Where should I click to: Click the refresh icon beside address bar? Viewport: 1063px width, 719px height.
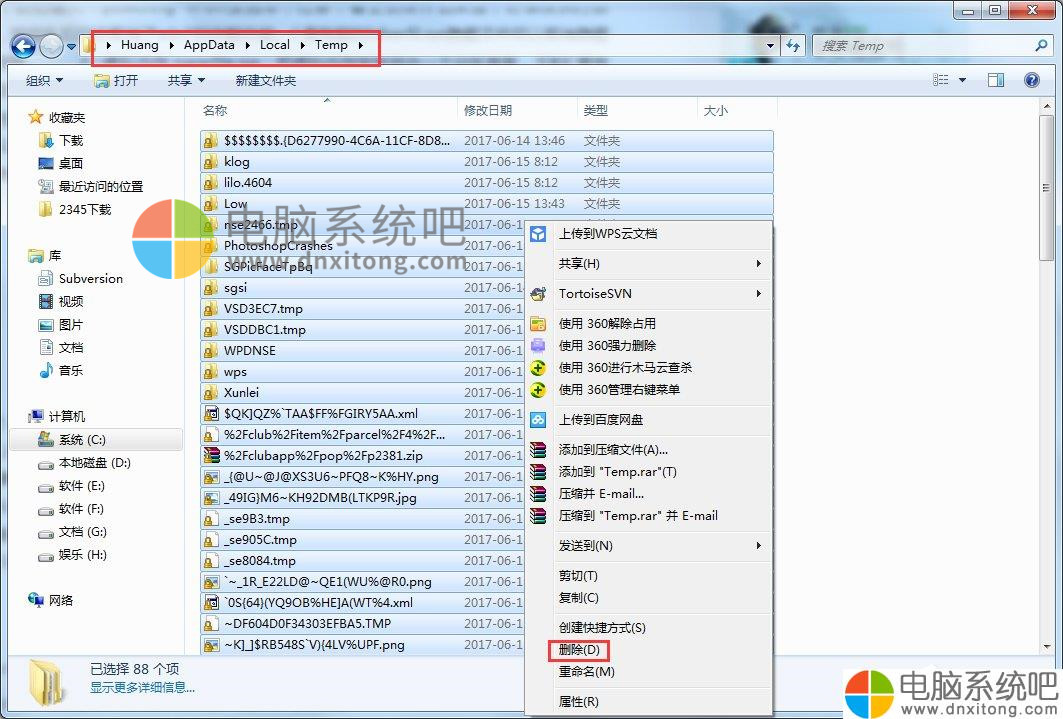pyautogui.click(x=794, y=46)
